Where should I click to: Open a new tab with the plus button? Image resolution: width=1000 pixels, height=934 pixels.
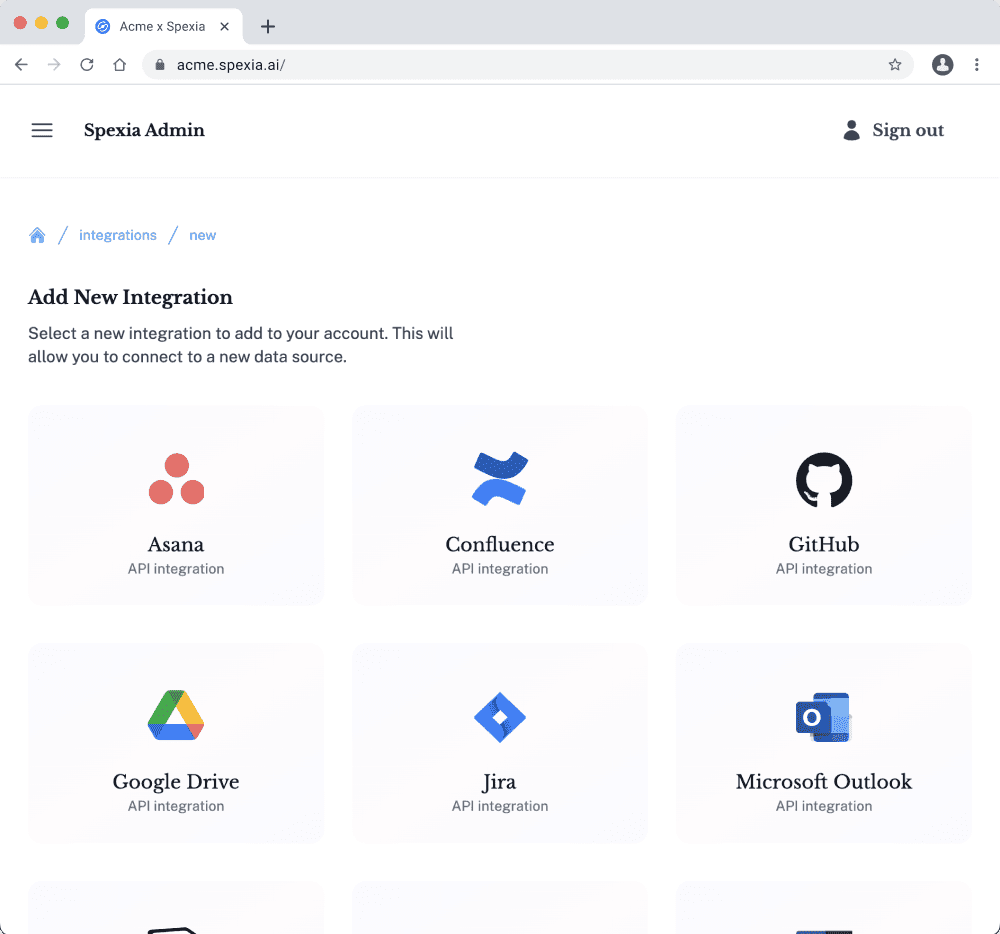pos(268,26)
